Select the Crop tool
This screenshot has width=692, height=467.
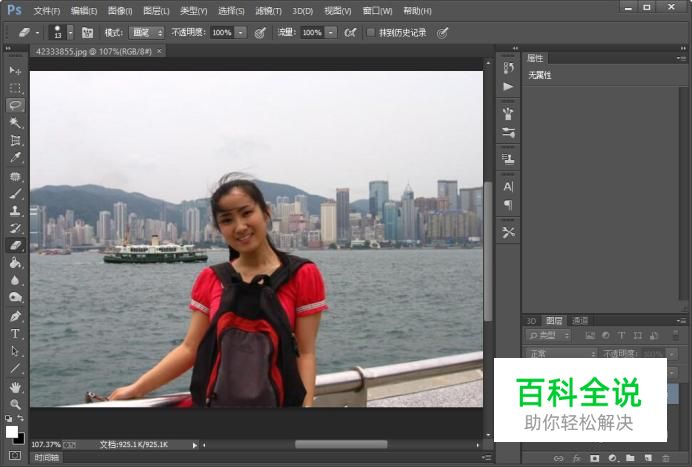tap(15, 140)
